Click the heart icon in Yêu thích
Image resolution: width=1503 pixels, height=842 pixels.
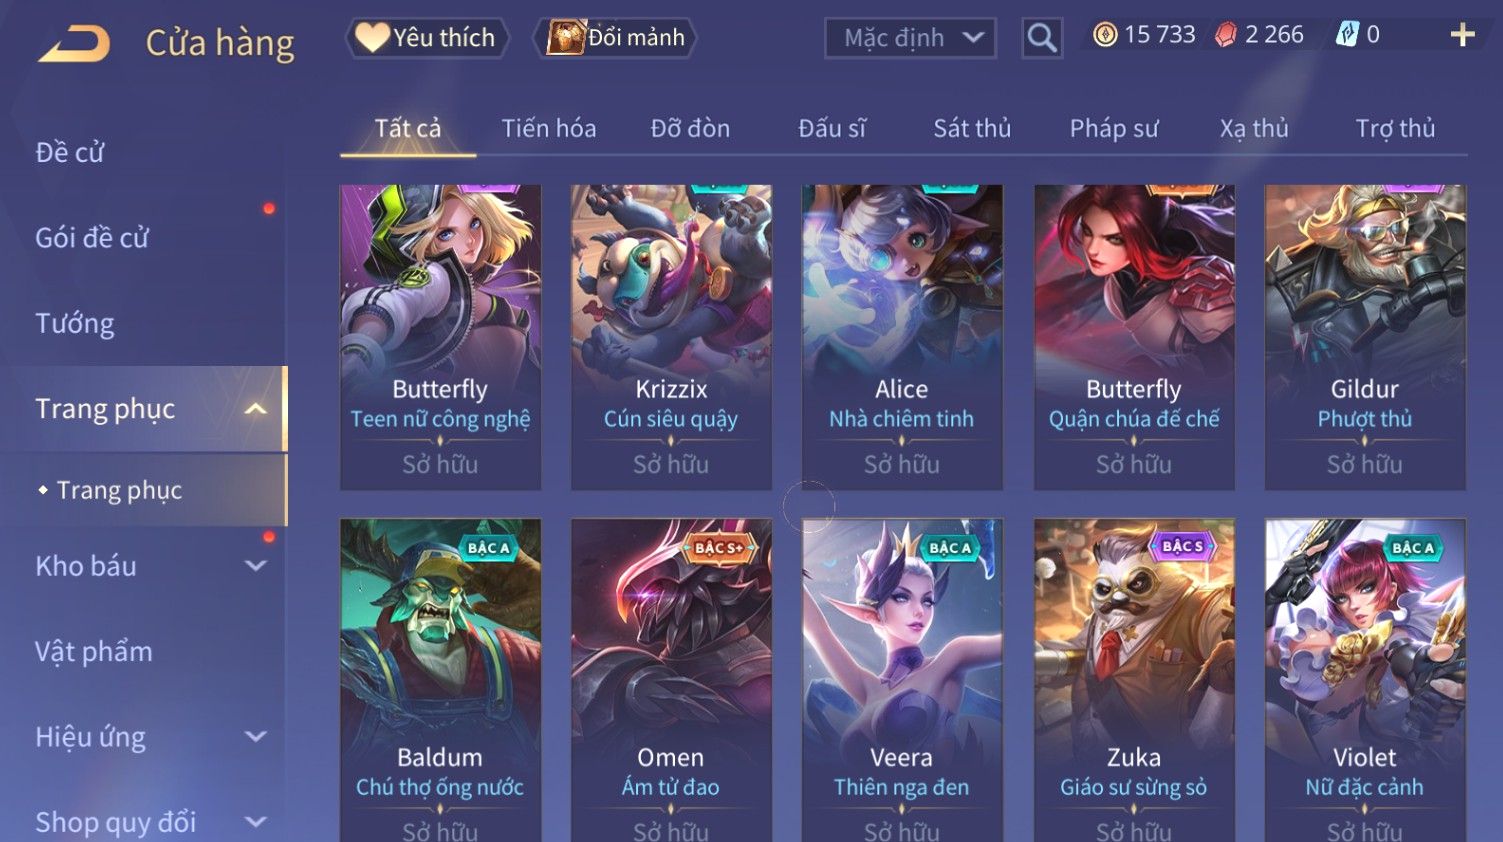372,37
